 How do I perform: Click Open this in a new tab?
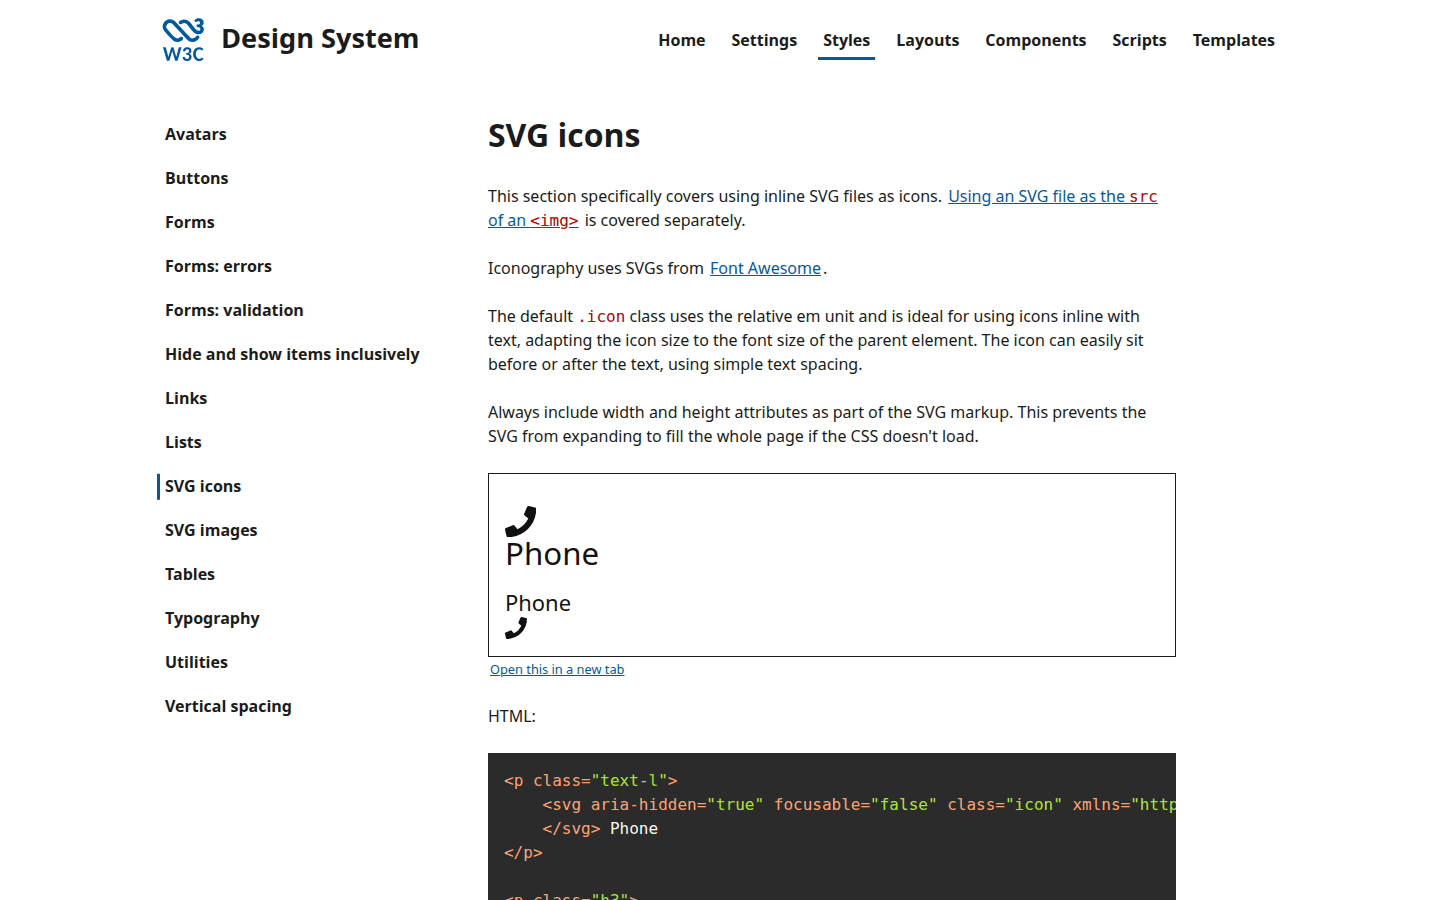[x=557, y=670]
